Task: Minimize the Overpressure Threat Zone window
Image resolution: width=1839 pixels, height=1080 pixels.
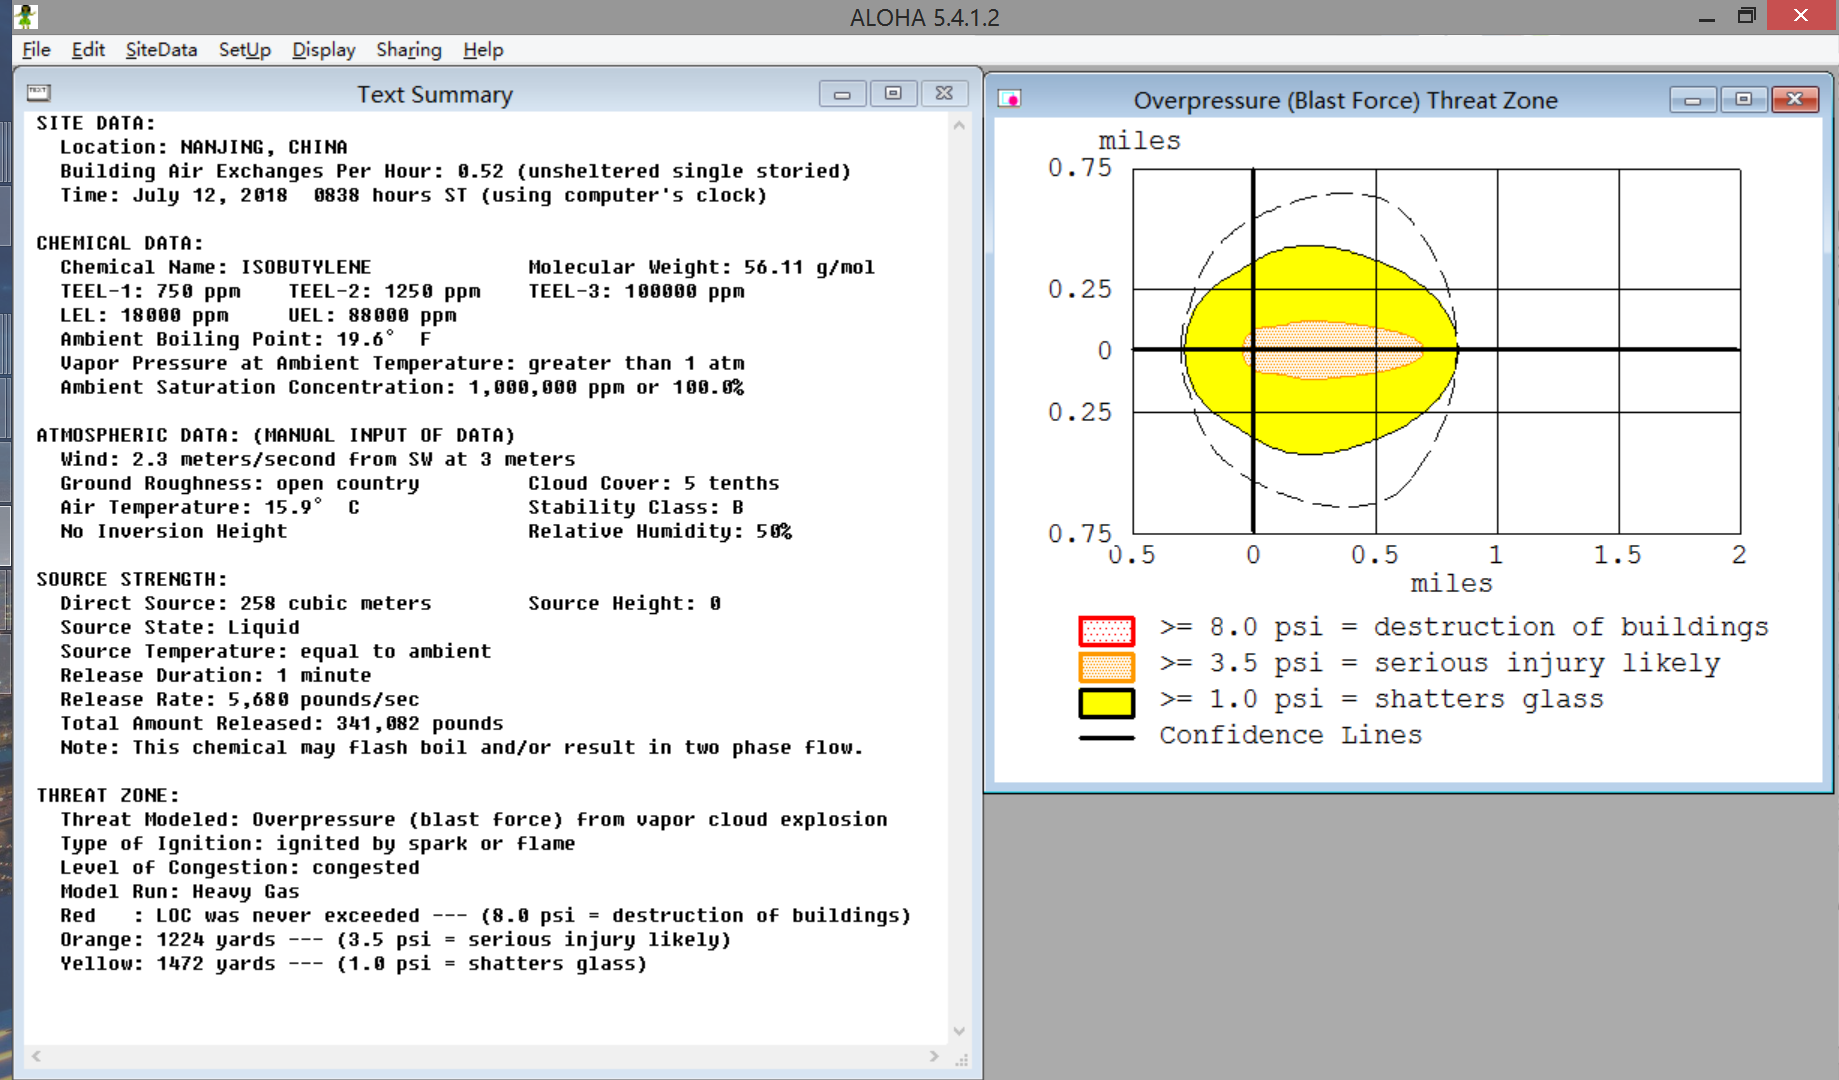Action: tap(1693, 100)
